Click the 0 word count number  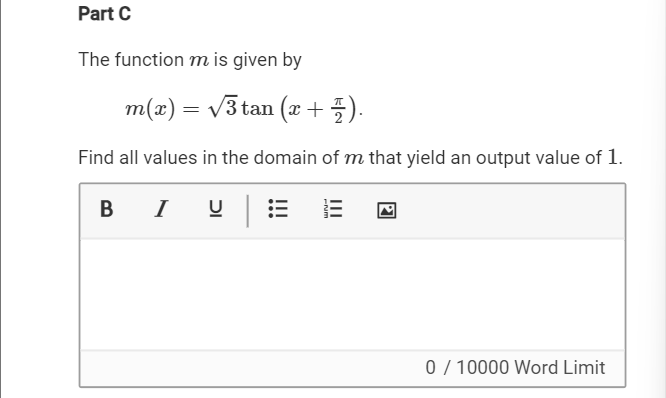(430, 368)
